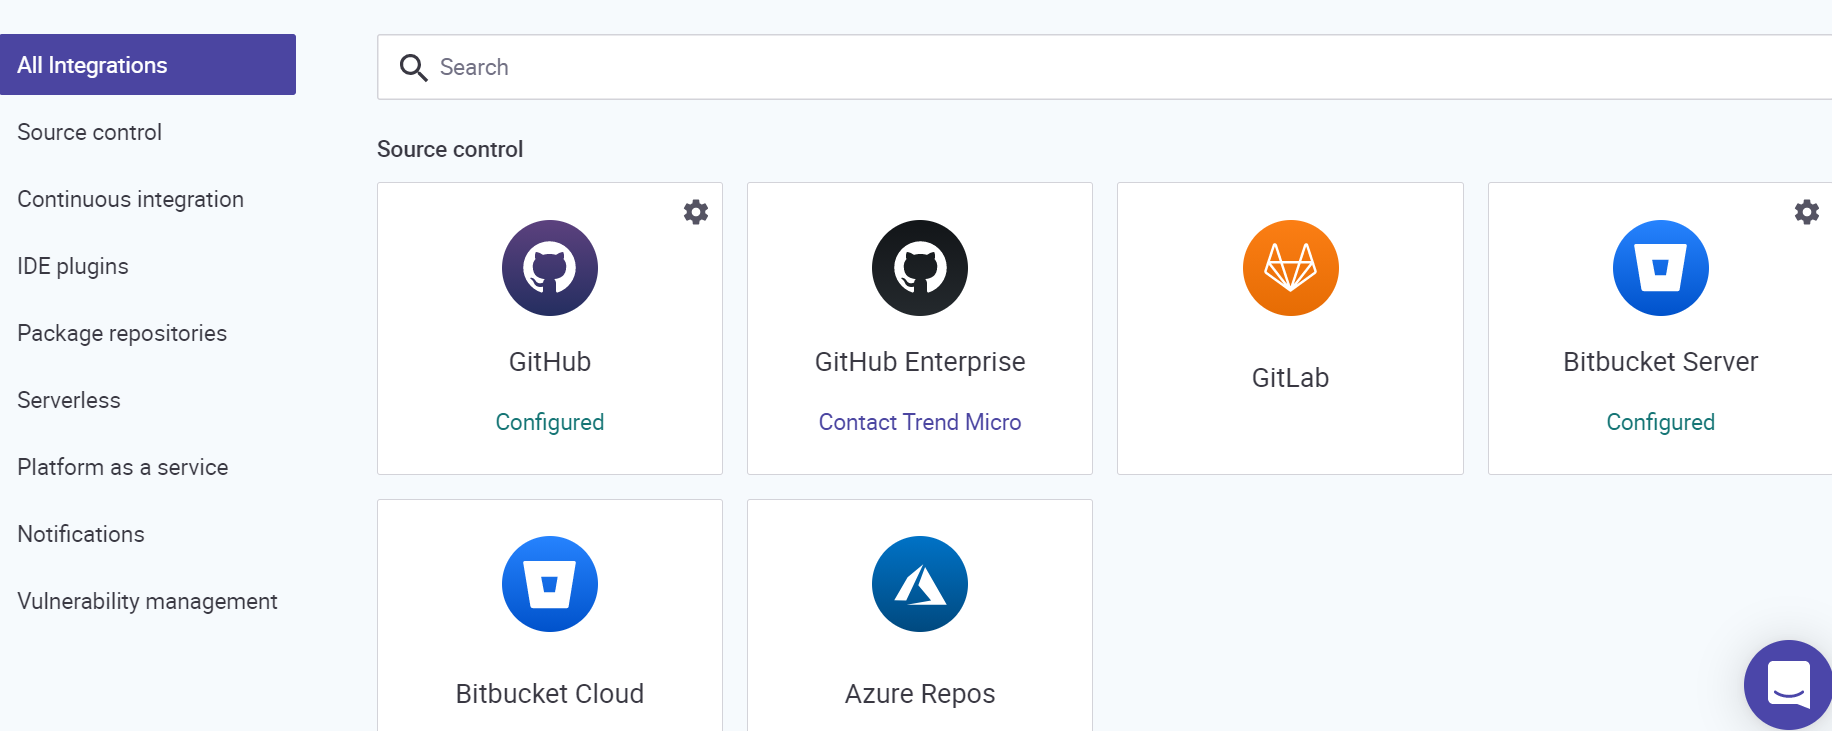Open the GitLab card title
This screenshot has height=731, width=1832.
[1290, 378]
